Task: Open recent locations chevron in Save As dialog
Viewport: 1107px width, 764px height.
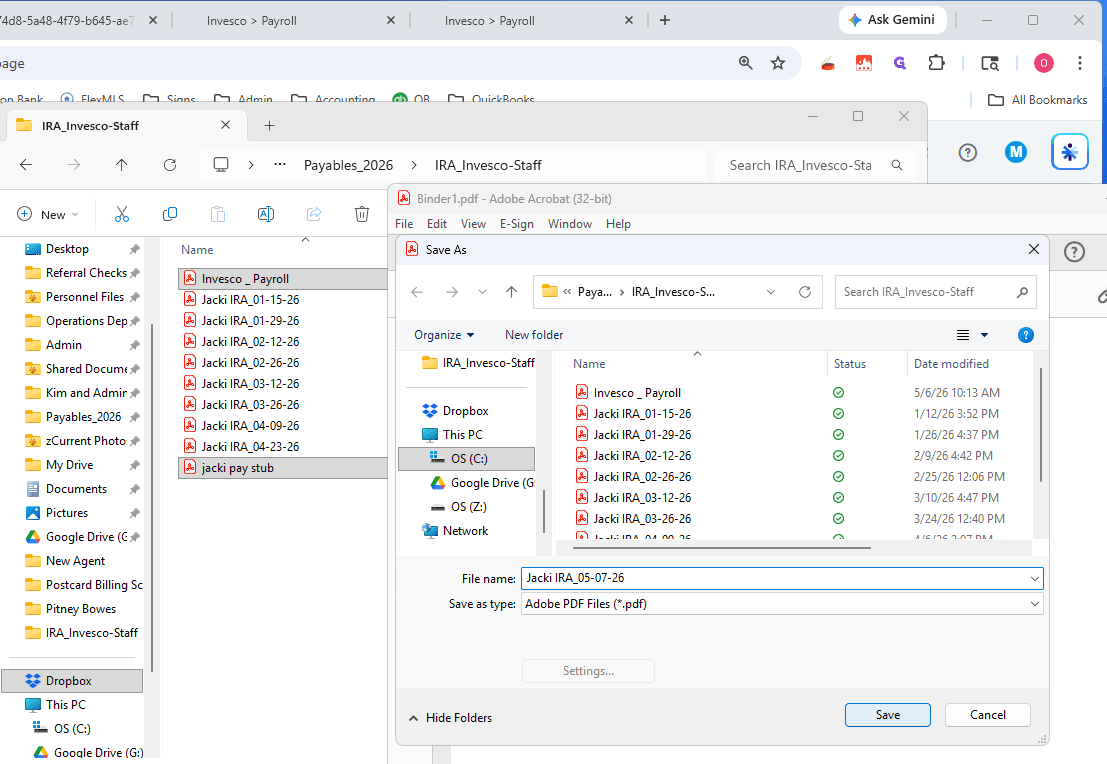Action: pyautogui.click(x=482, y=292)
